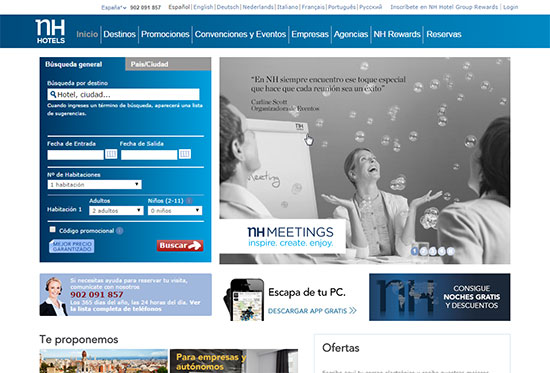Select slide 3 in banner carousel
The height and width of the screenshot is (373, 550).
[x=432, y=251]
